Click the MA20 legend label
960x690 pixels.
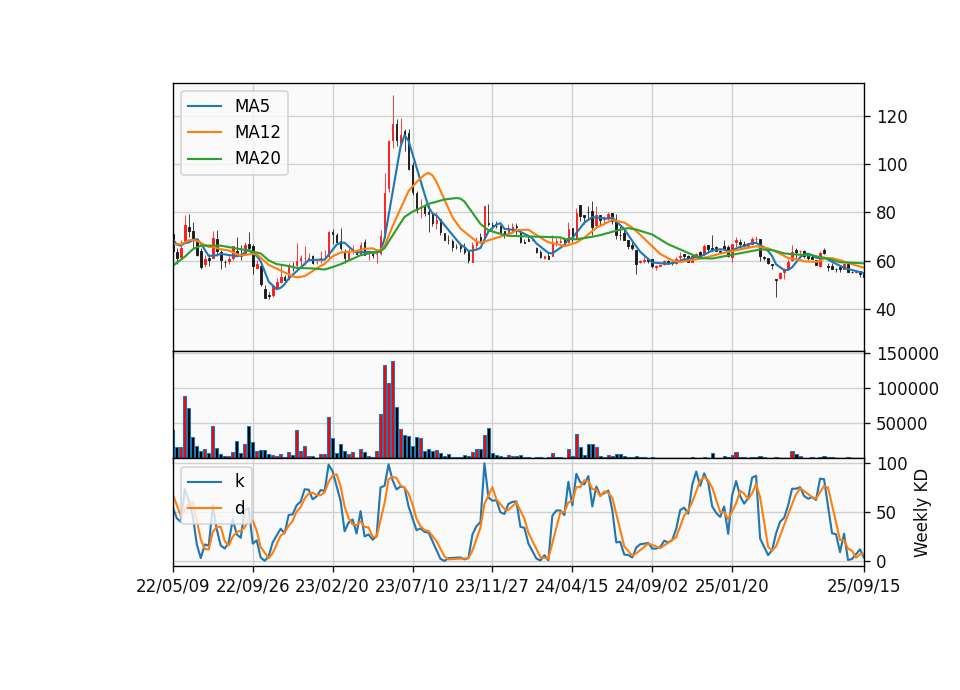coord(257,158)
